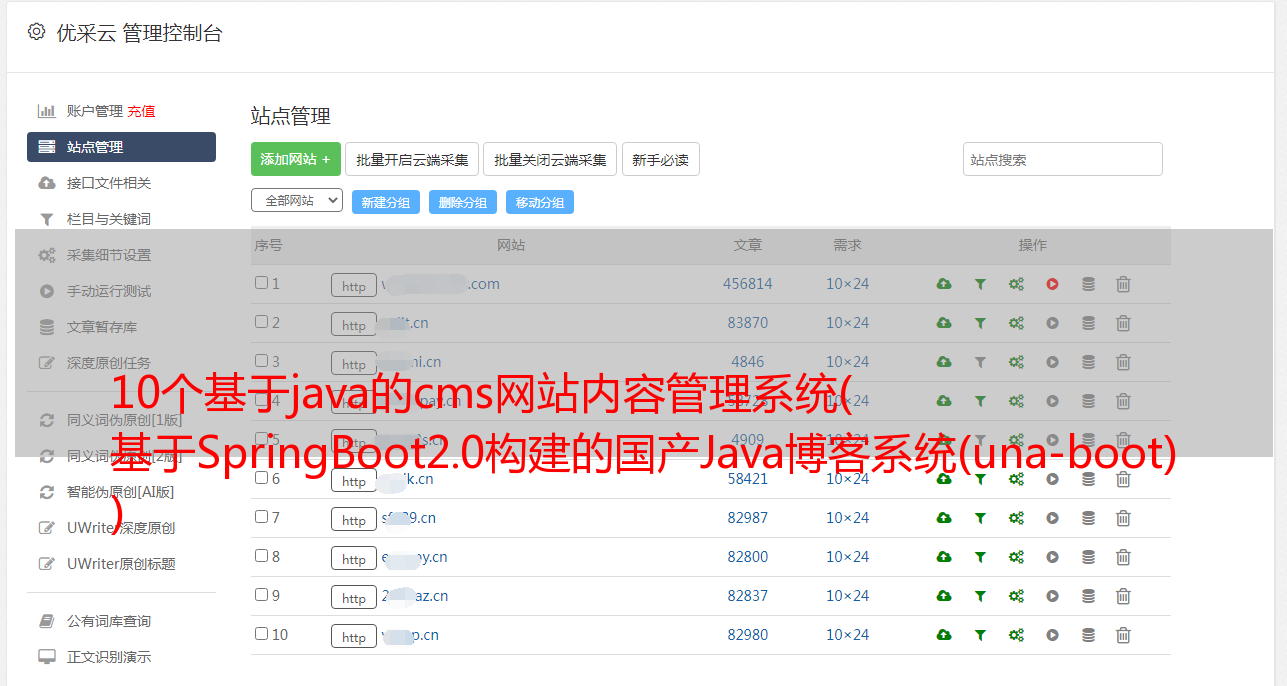The width and height of the screenshot is (1287, 686).
Task: Delete site row 9 with trash icon
Action: click(1123, 596)
